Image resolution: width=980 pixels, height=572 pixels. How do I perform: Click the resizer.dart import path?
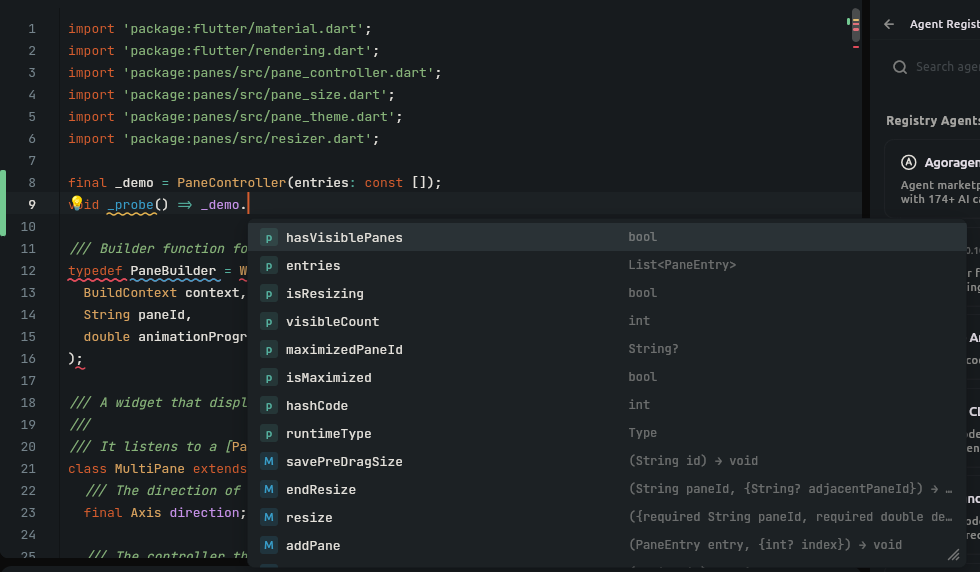point(247,139)
